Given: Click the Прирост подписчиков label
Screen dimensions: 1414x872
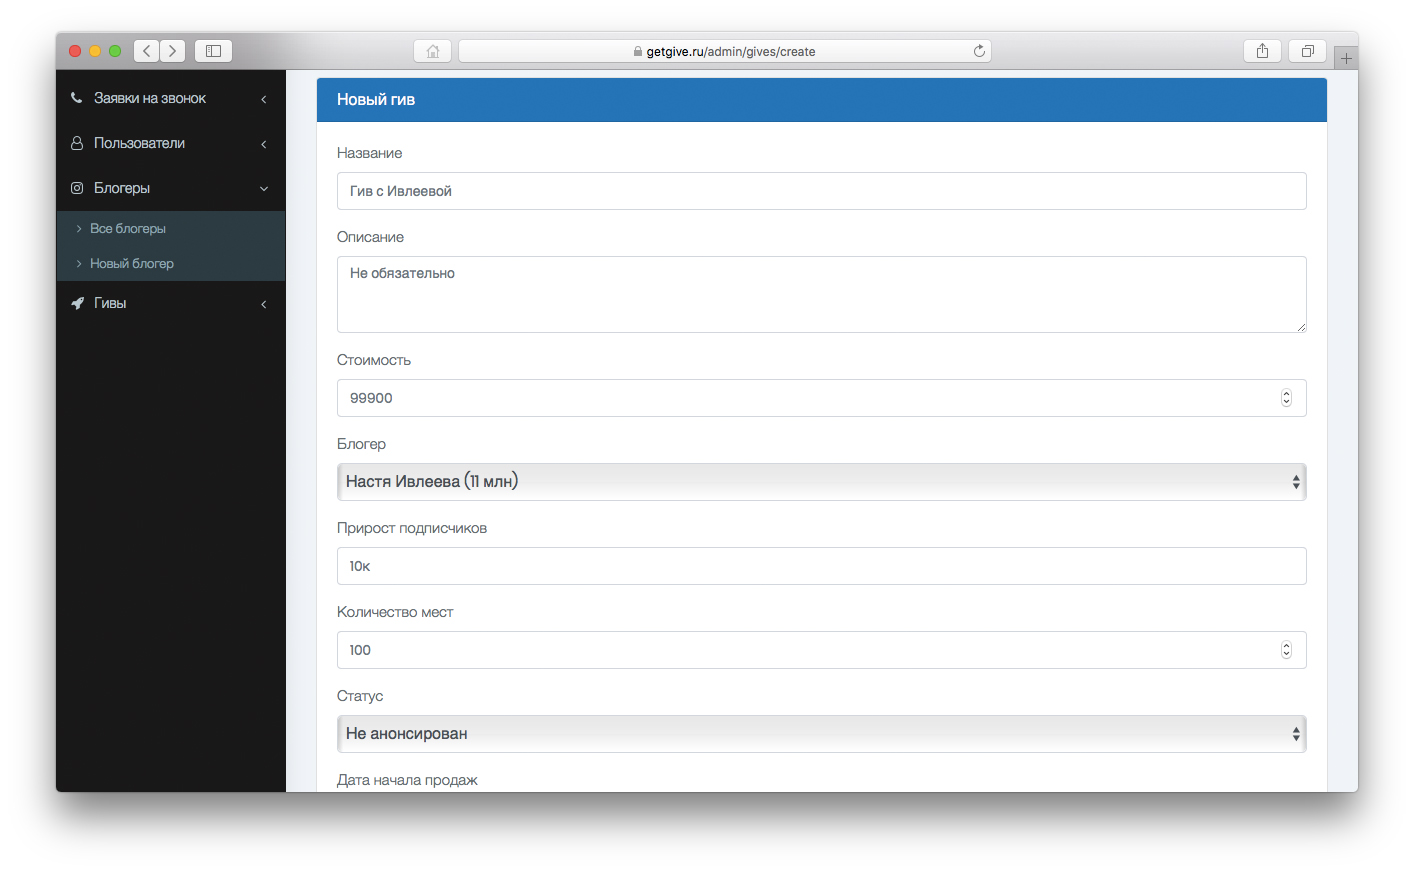Looking at the screenshot, I should tap(412, 528).
